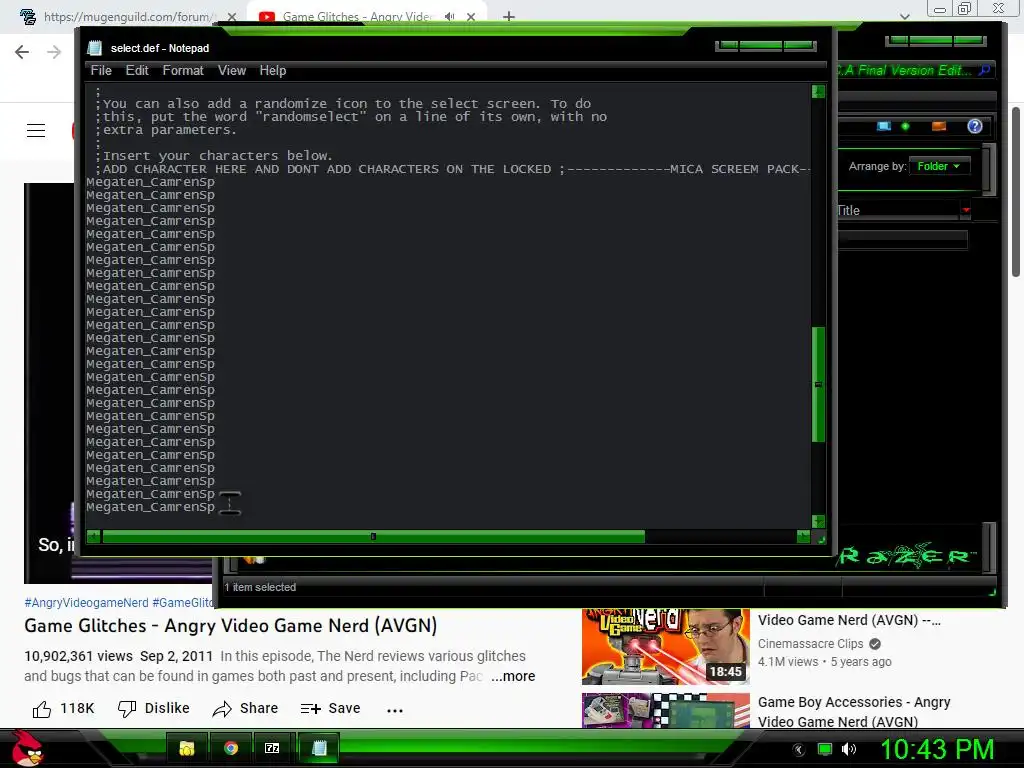Screen dimensions: 1024x768
Task: Close the Game Glitches YouTube tab
Action: coord(471,17)
